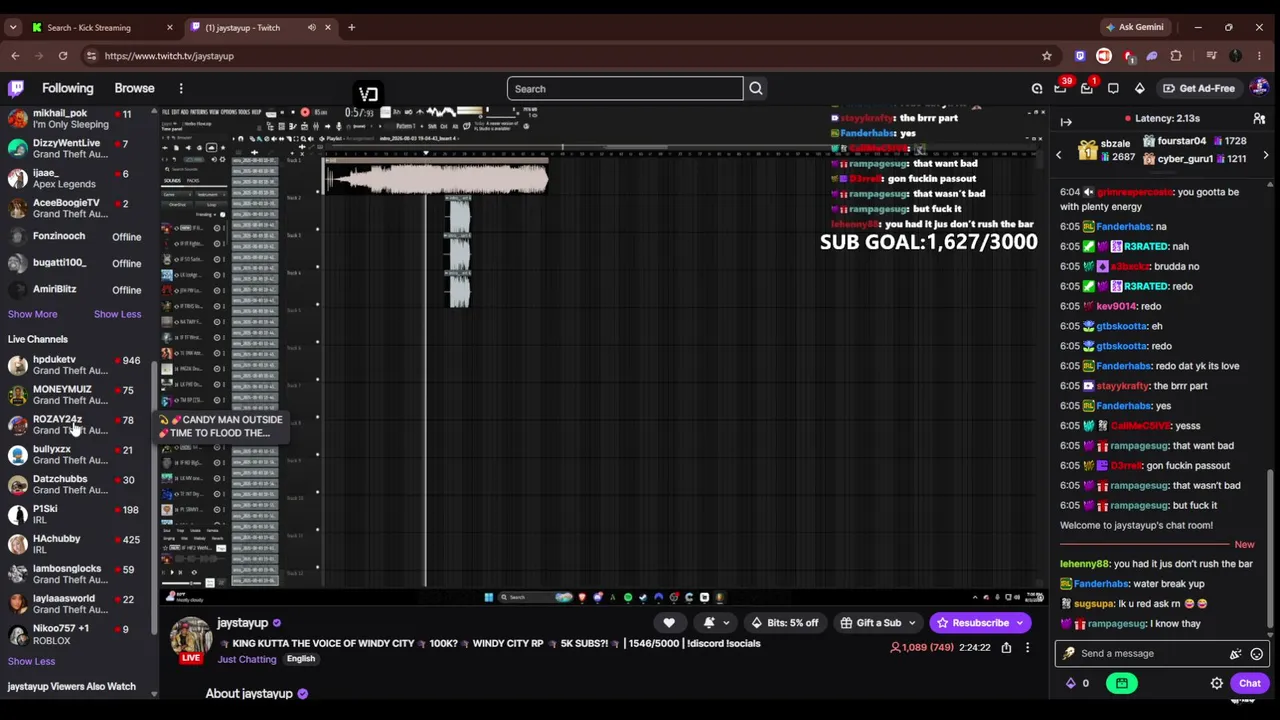
Task: Go back in browser history
Action: (15, 56)
